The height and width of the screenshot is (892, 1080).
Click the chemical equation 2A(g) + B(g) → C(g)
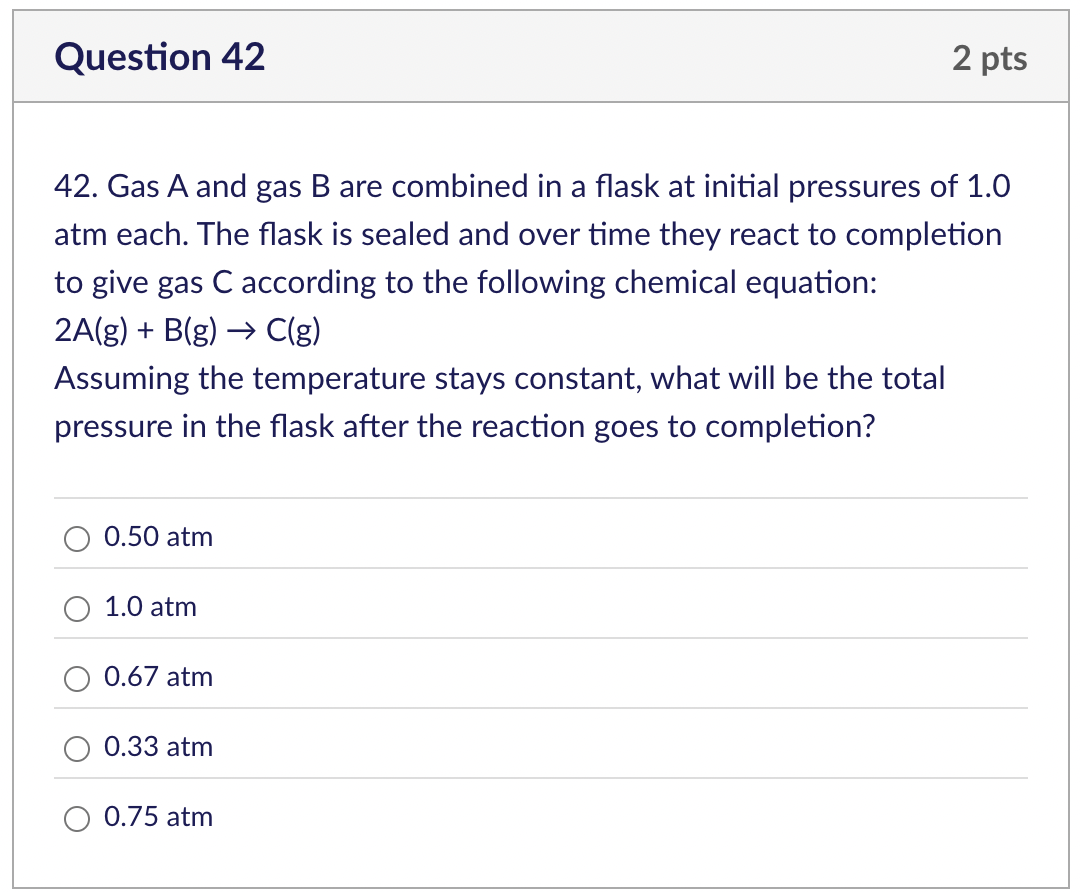[x=186, y=330]
